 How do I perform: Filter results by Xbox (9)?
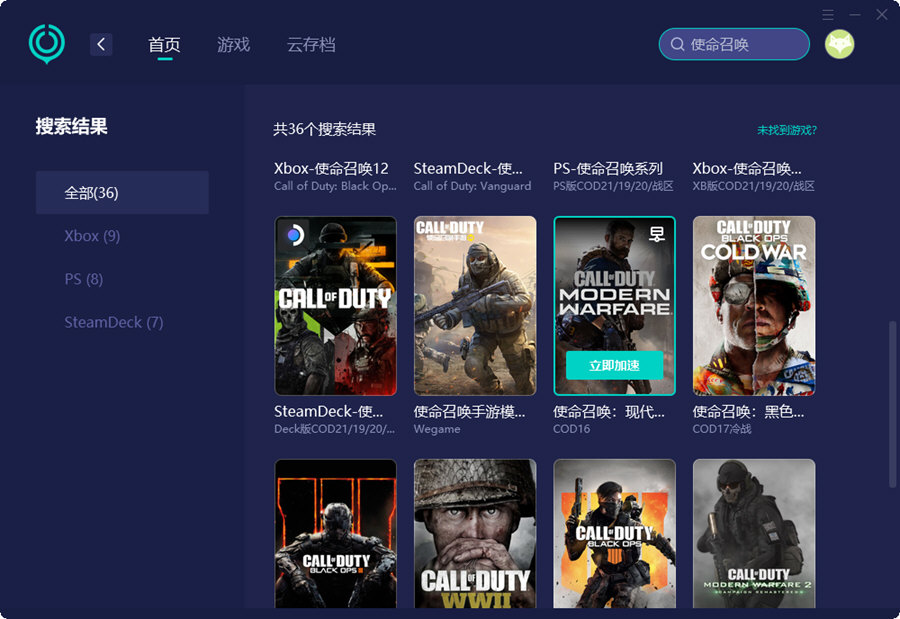tap(92, 236)
